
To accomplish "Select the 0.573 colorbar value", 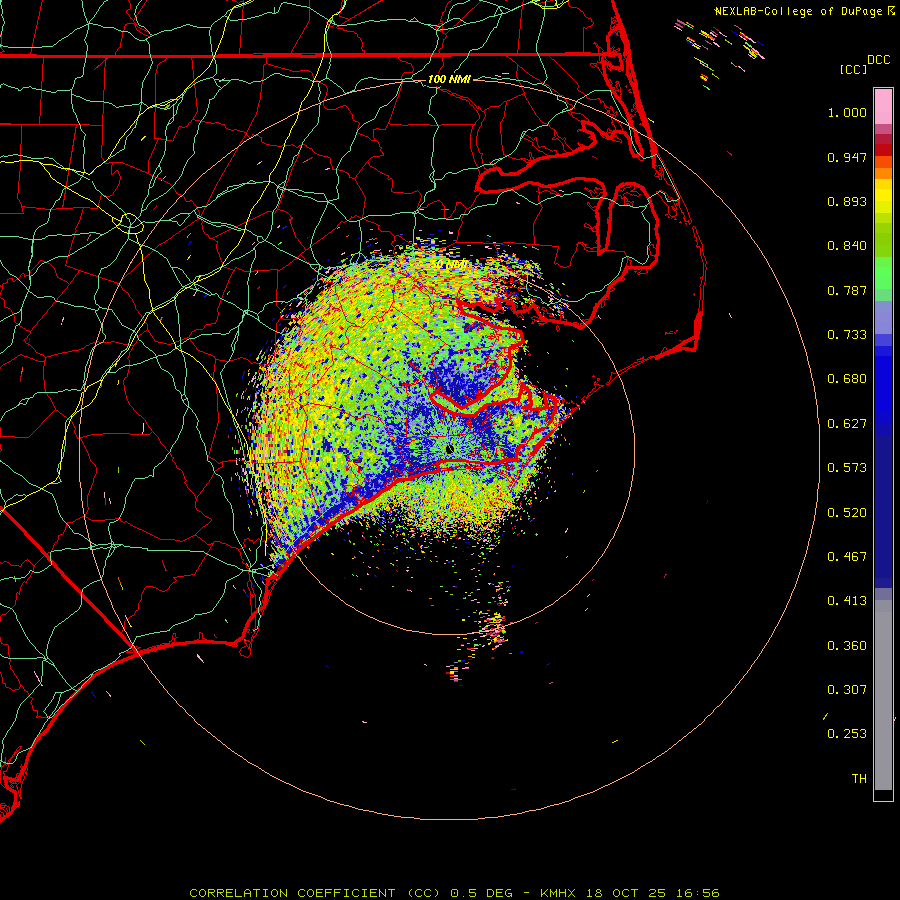I will pos(847,468).
